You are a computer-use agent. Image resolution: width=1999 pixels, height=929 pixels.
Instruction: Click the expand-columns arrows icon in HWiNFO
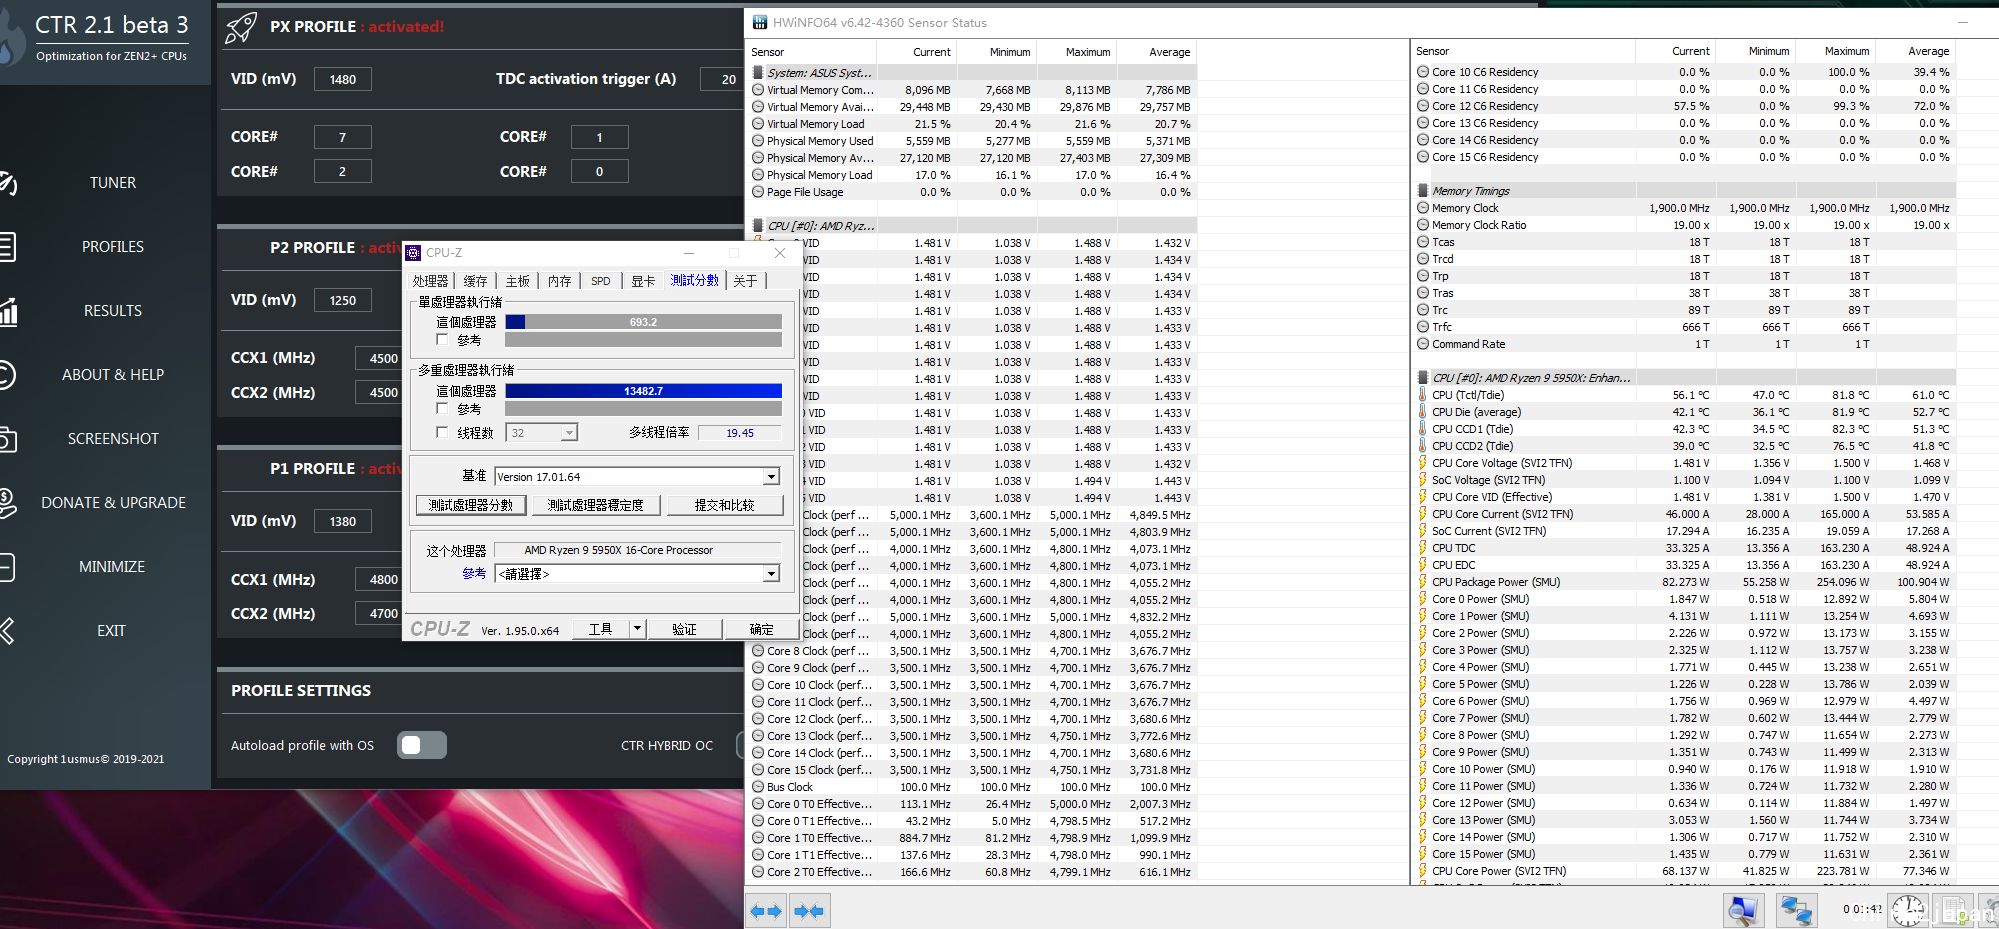pos(766,911)
